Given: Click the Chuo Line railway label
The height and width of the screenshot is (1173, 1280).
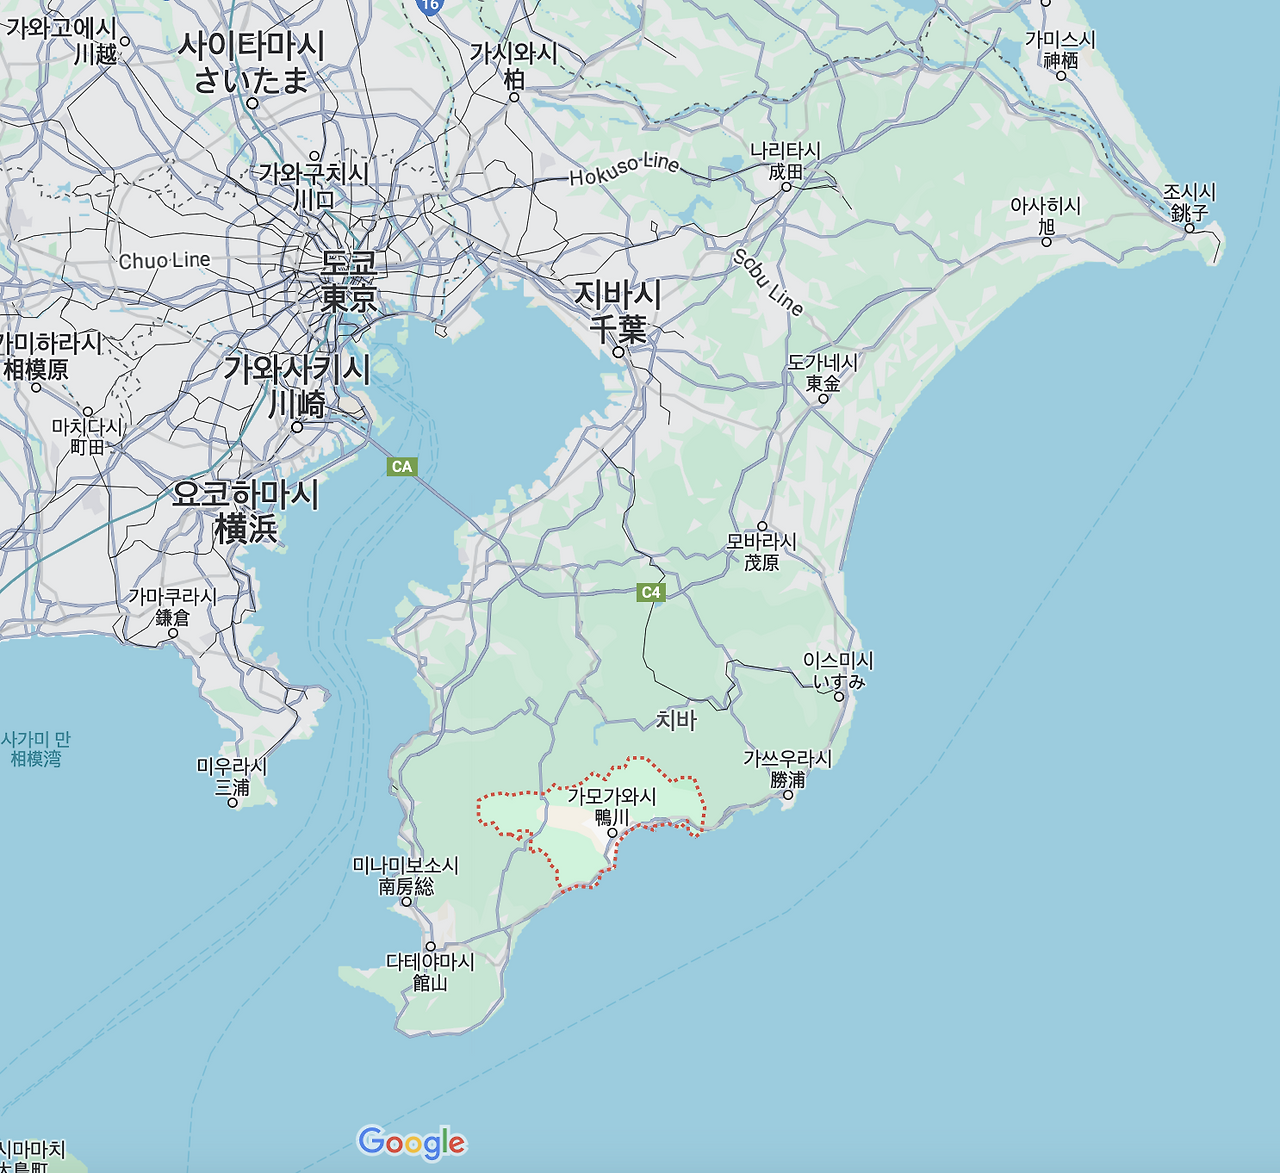Looking at the screenshot, I should [x=165, y=258].
